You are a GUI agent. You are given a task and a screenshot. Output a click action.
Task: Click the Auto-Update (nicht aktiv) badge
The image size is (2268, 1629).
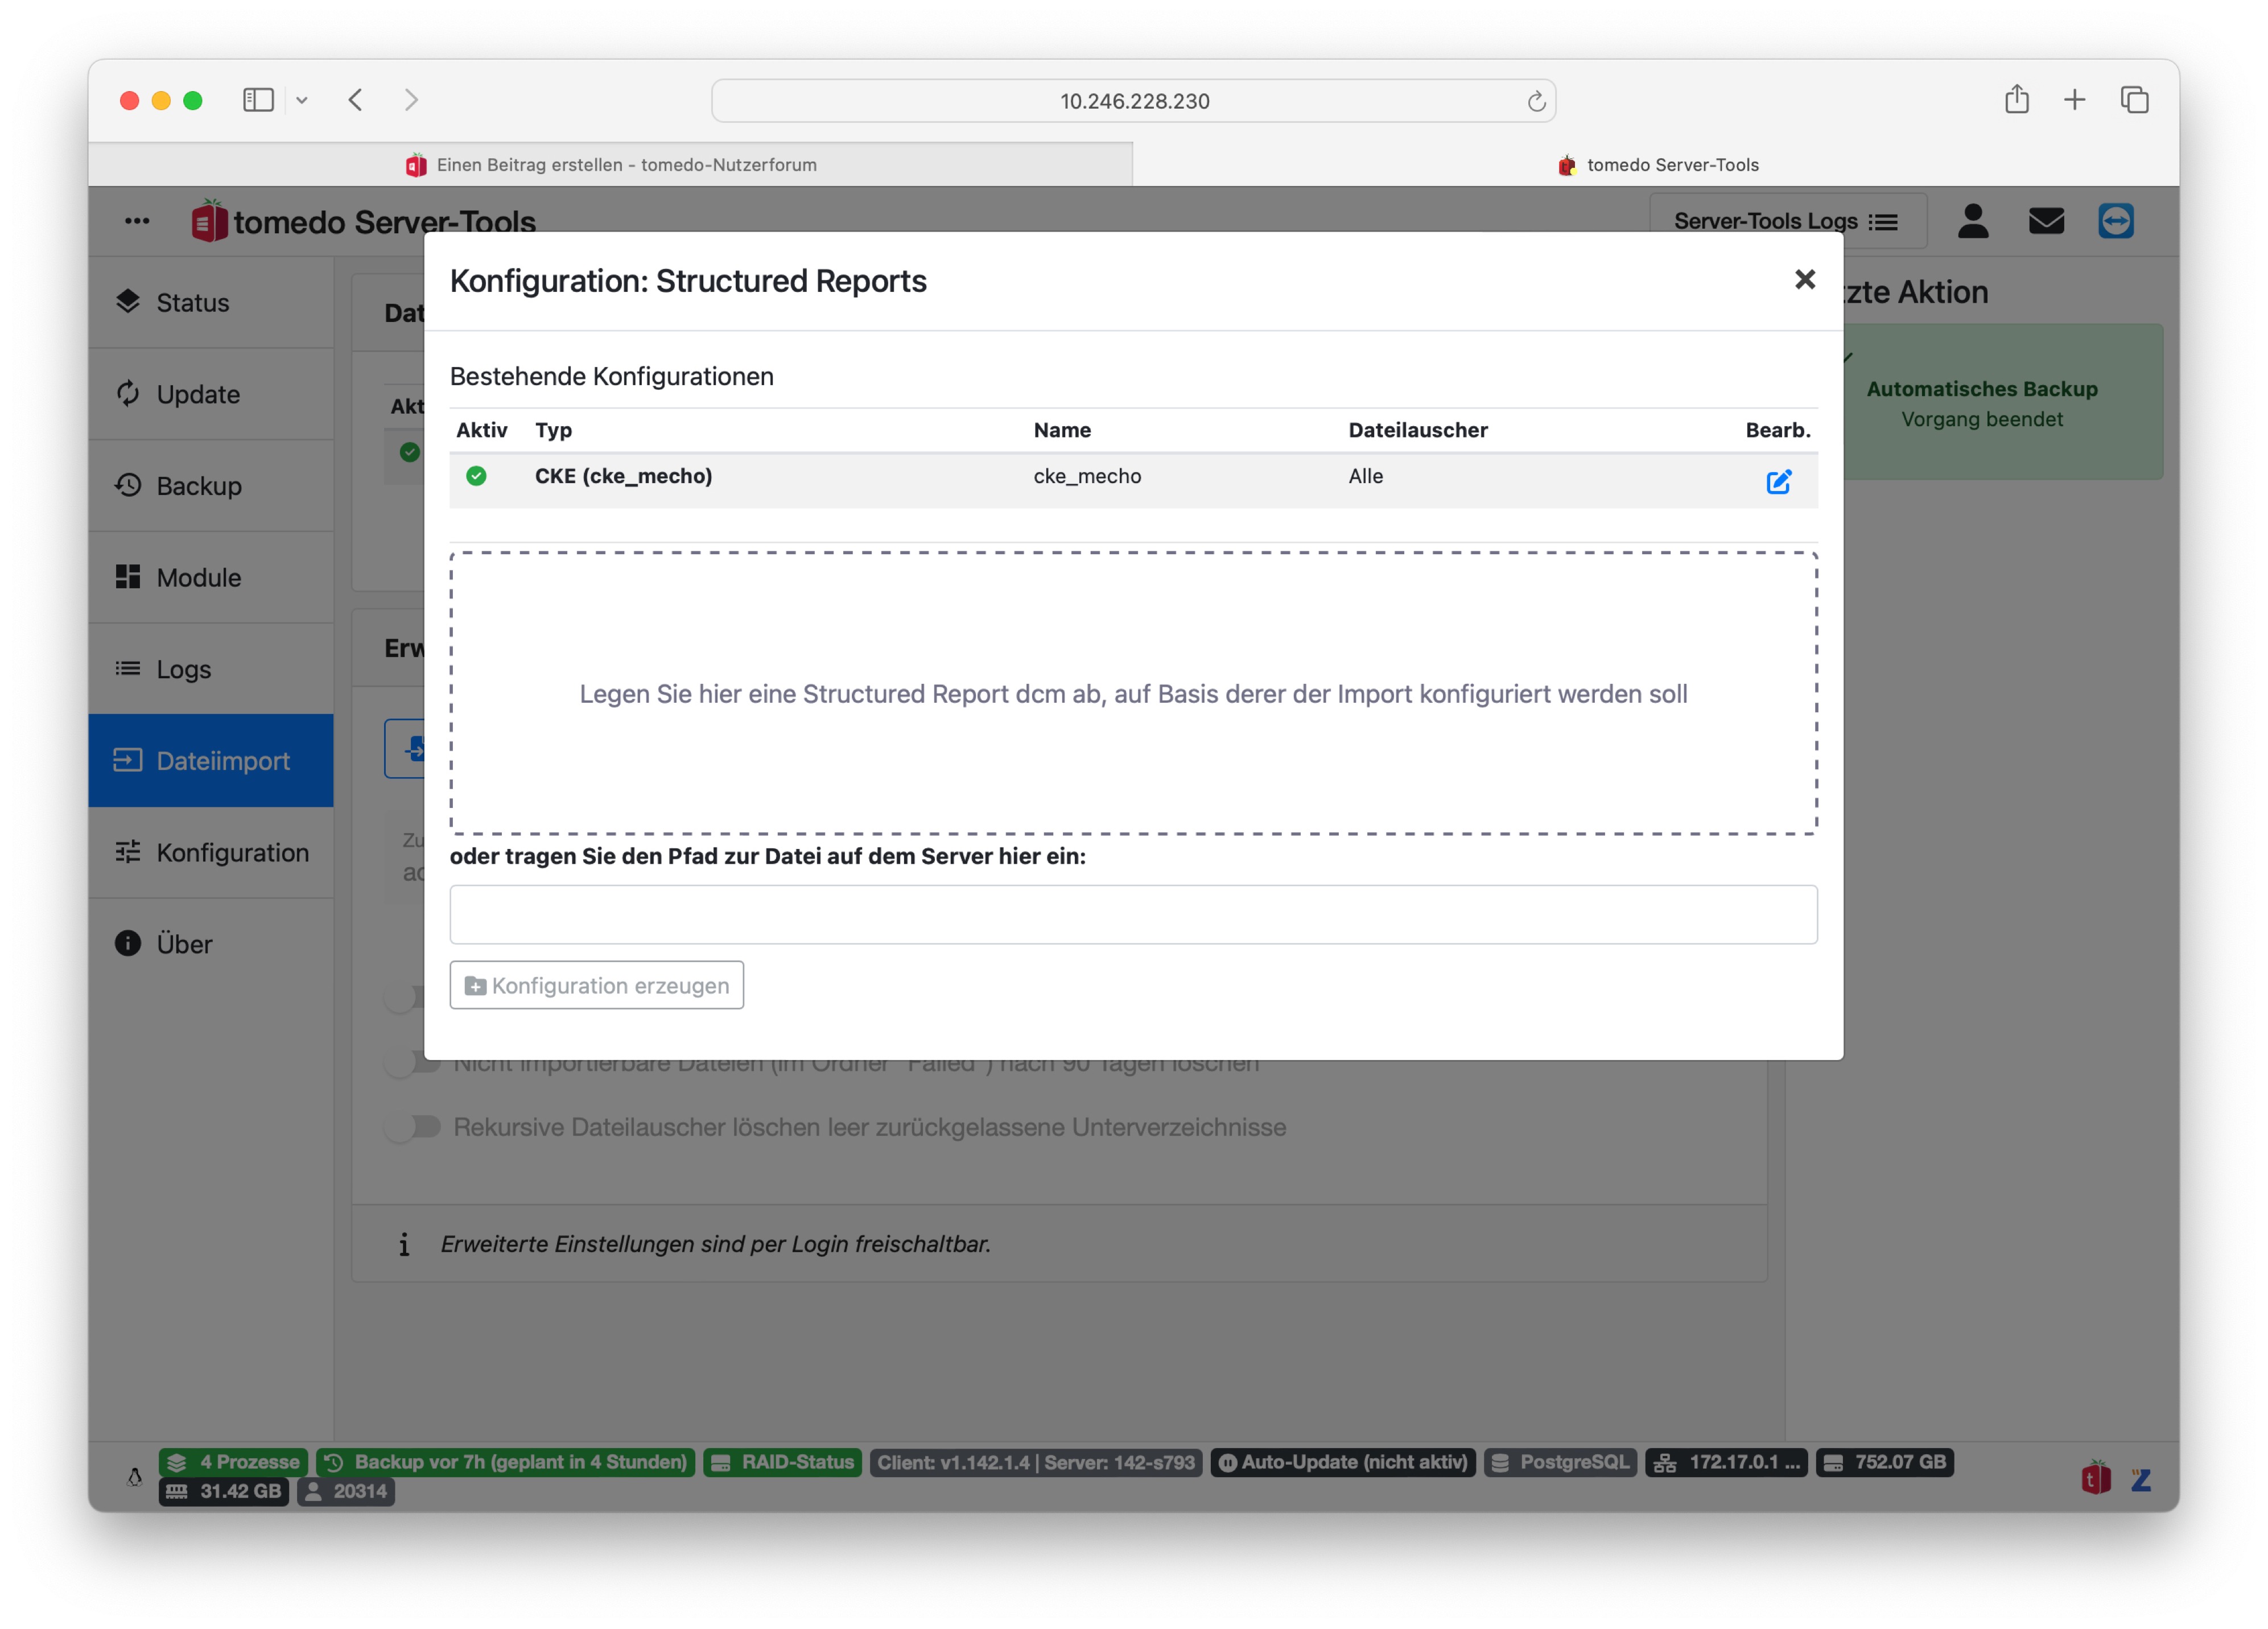1342,1461
